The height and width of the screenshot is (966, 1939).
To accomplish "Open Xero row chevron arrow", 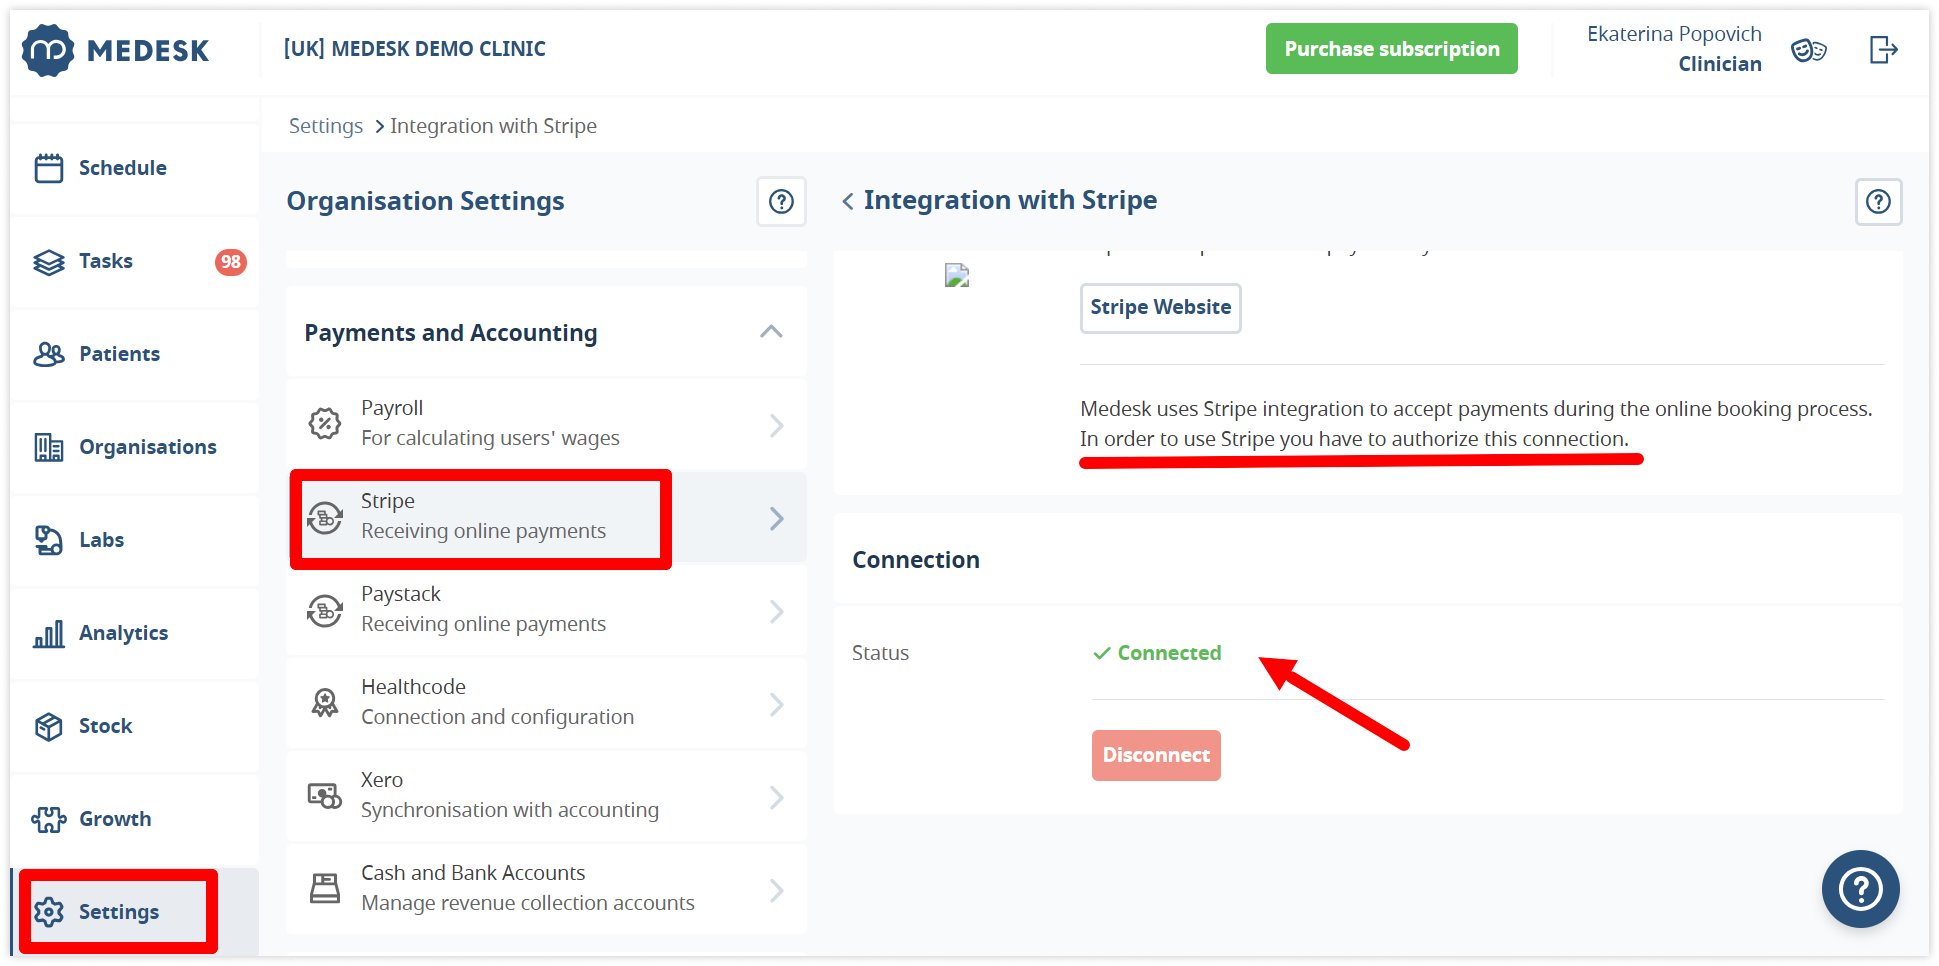I will coord(777,797).
